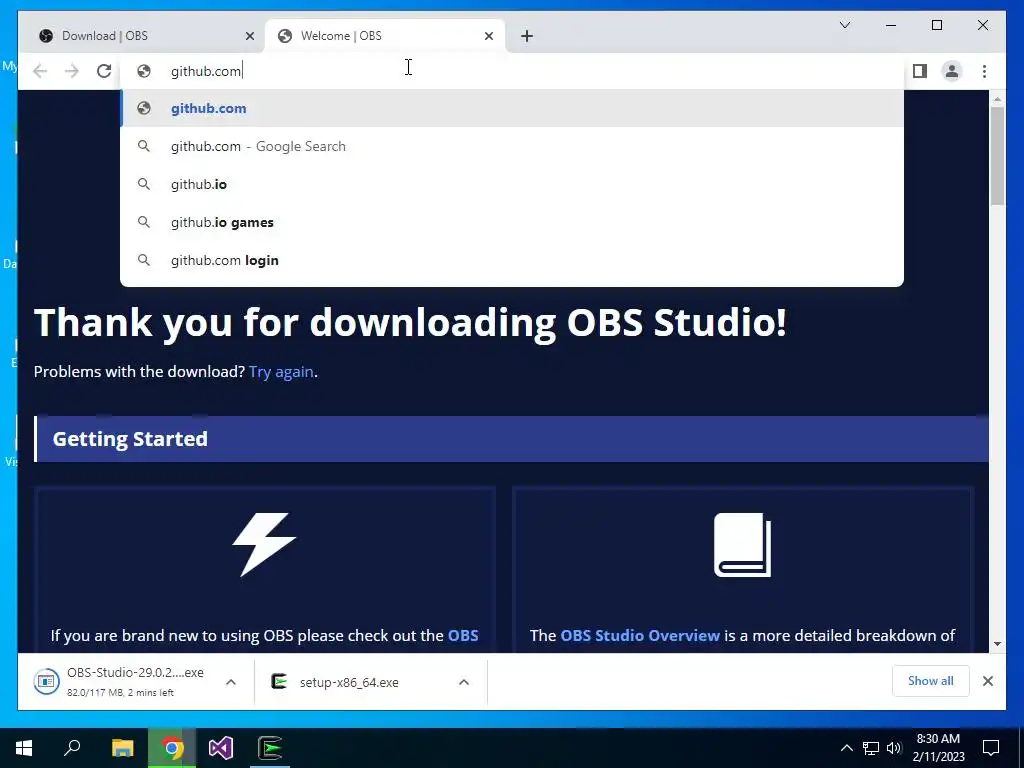
Task: Choose the github.com URL suggestion
Action: tap(512, 108)
